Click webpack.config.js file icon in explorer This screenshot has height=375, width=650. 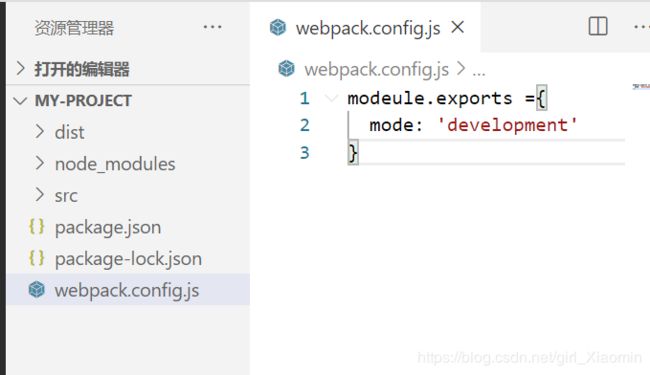(x=36, y=290)
